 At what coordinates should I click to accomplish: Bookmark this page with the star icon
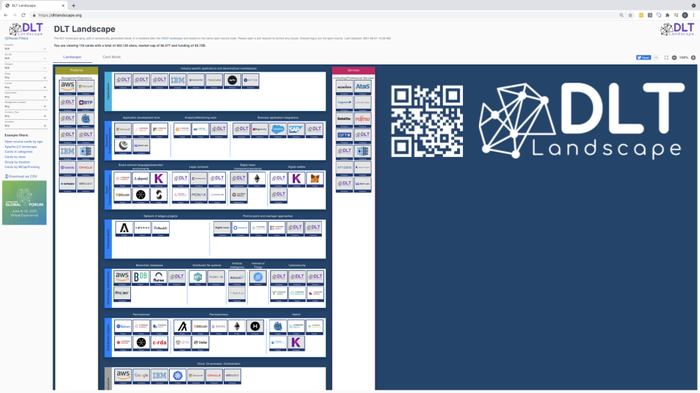coord(630,15)
